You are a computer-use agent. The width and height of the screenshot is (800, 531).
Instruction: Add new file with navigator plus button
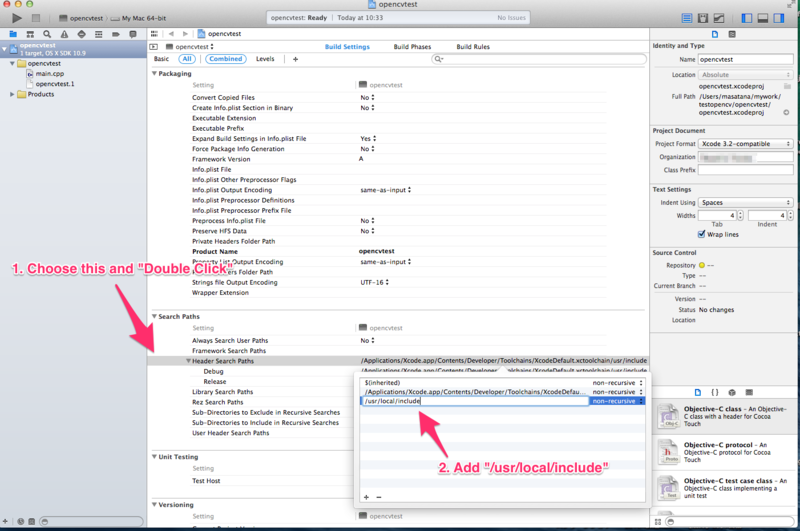5,521
